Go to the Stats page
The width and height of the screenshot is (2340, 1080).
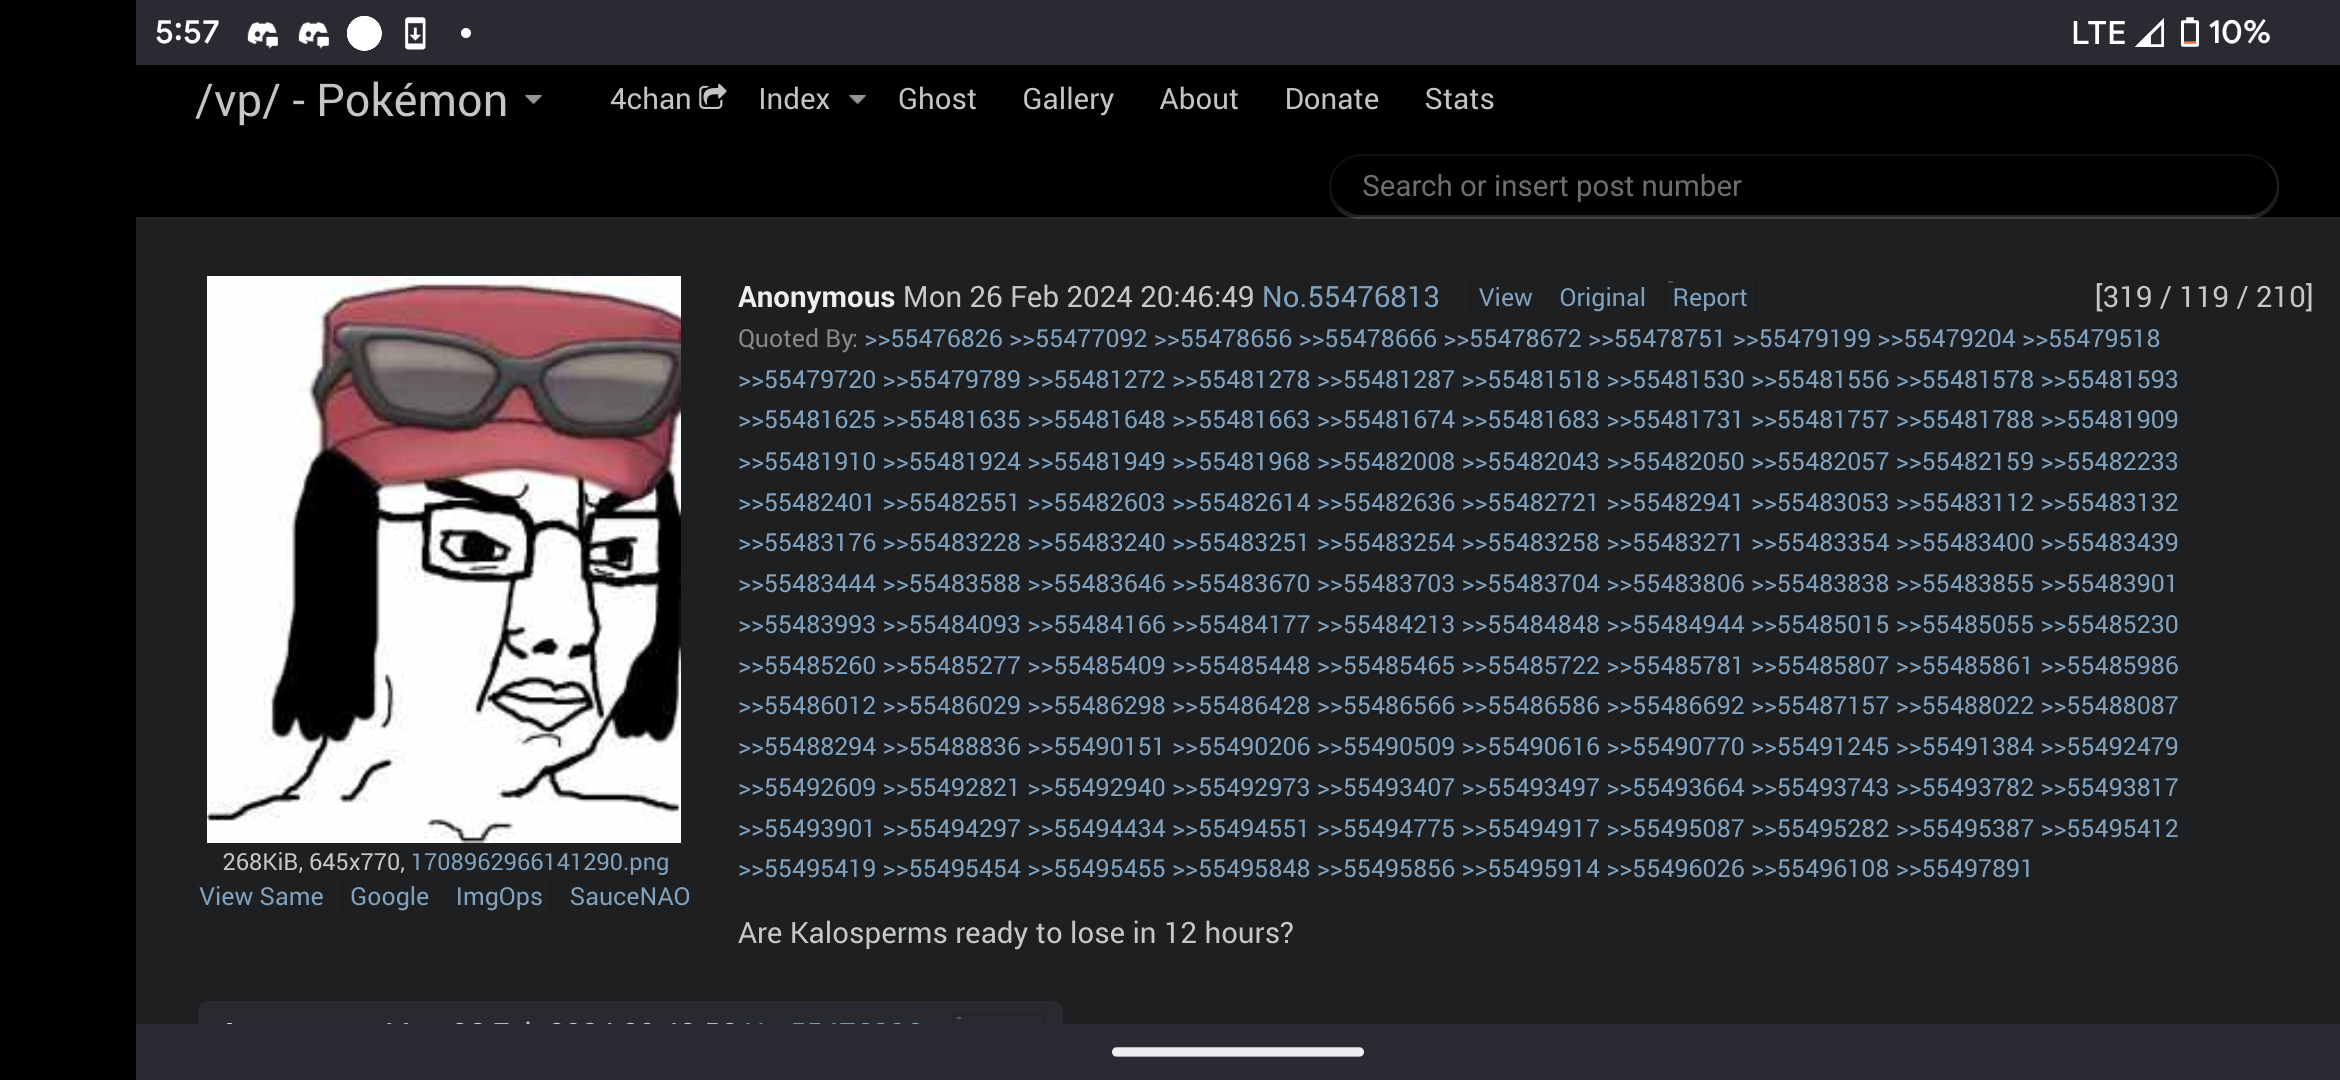(1458, 99)
